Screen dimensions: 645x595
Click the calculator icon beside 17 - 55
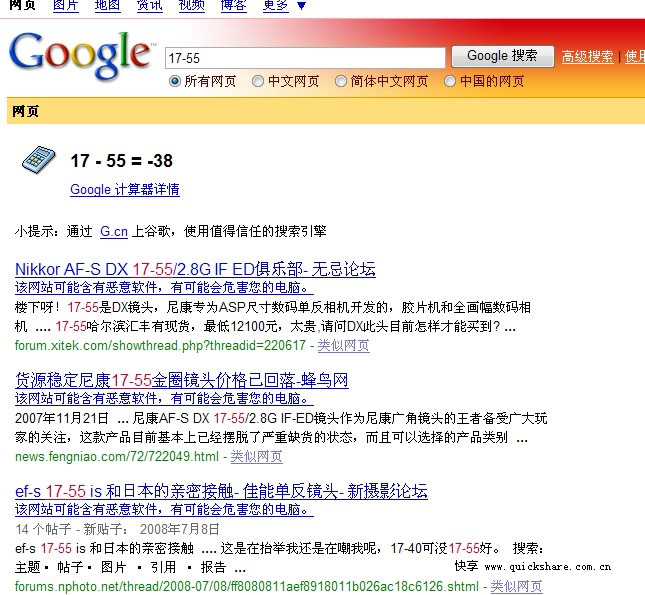tap(39, 160)
